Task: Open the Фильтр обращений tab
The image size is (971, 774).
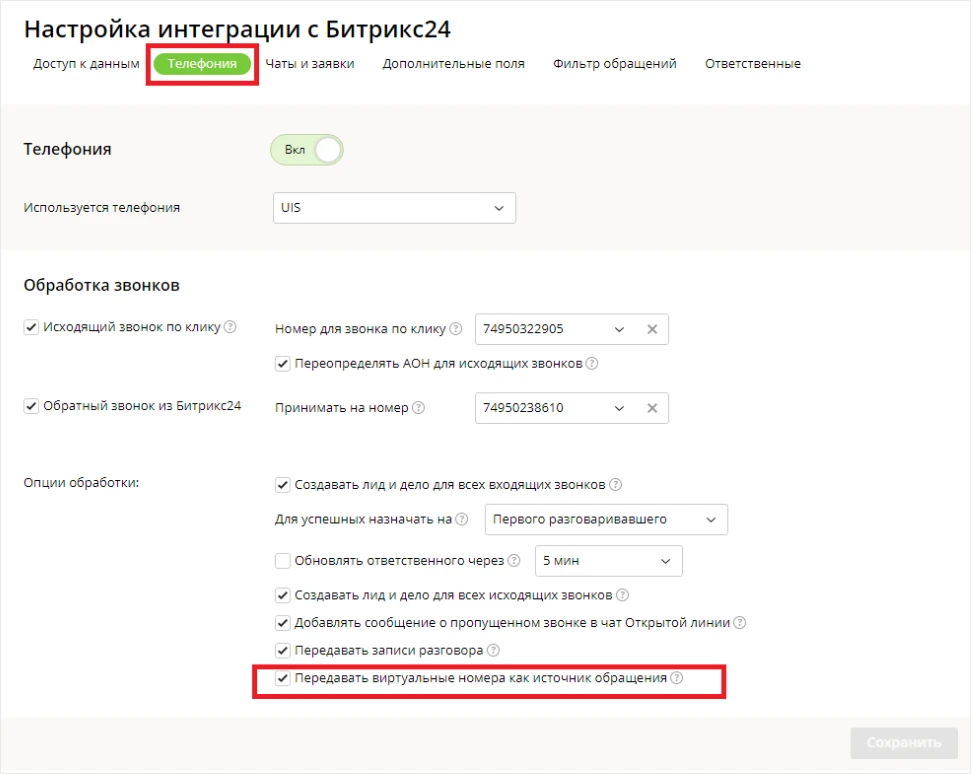Action: click(x=614, y=63)
